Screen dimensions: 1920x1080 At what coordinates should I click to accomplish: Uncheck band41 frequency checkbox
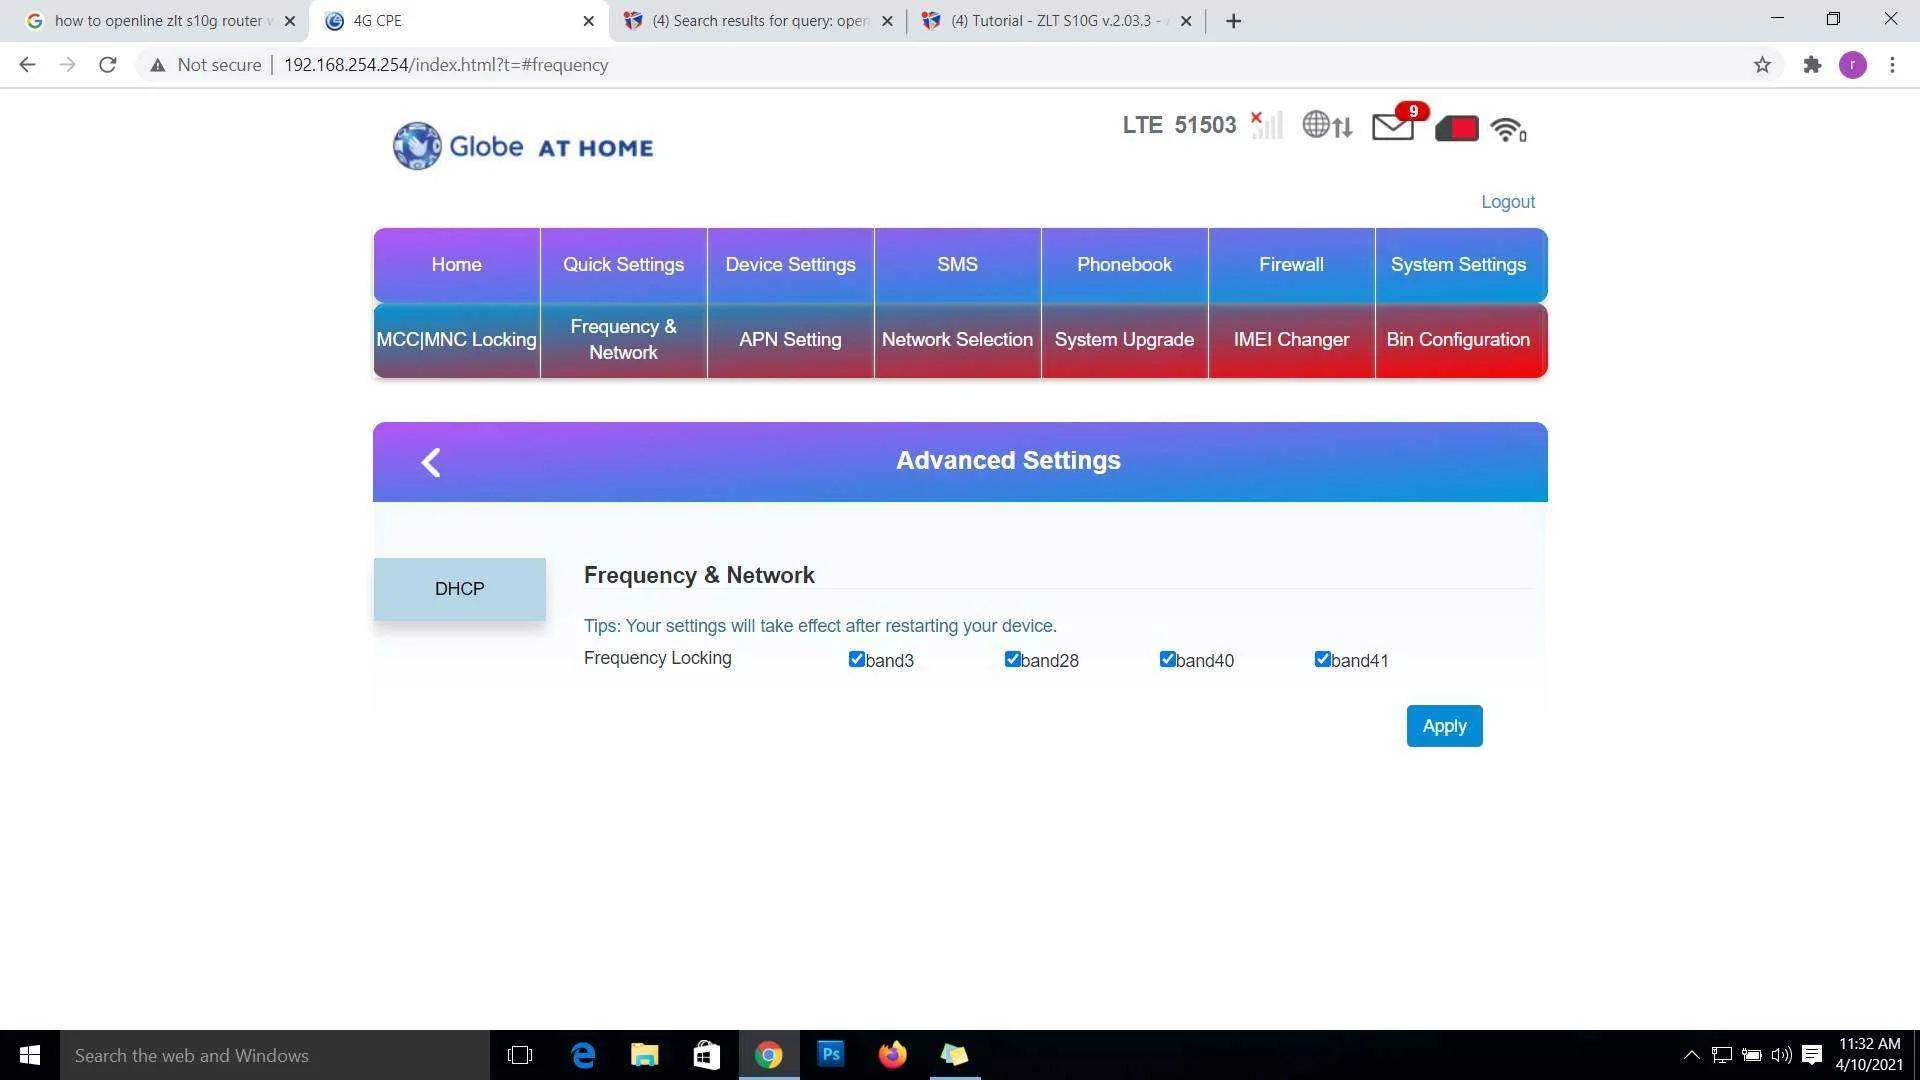[1322, 659]
